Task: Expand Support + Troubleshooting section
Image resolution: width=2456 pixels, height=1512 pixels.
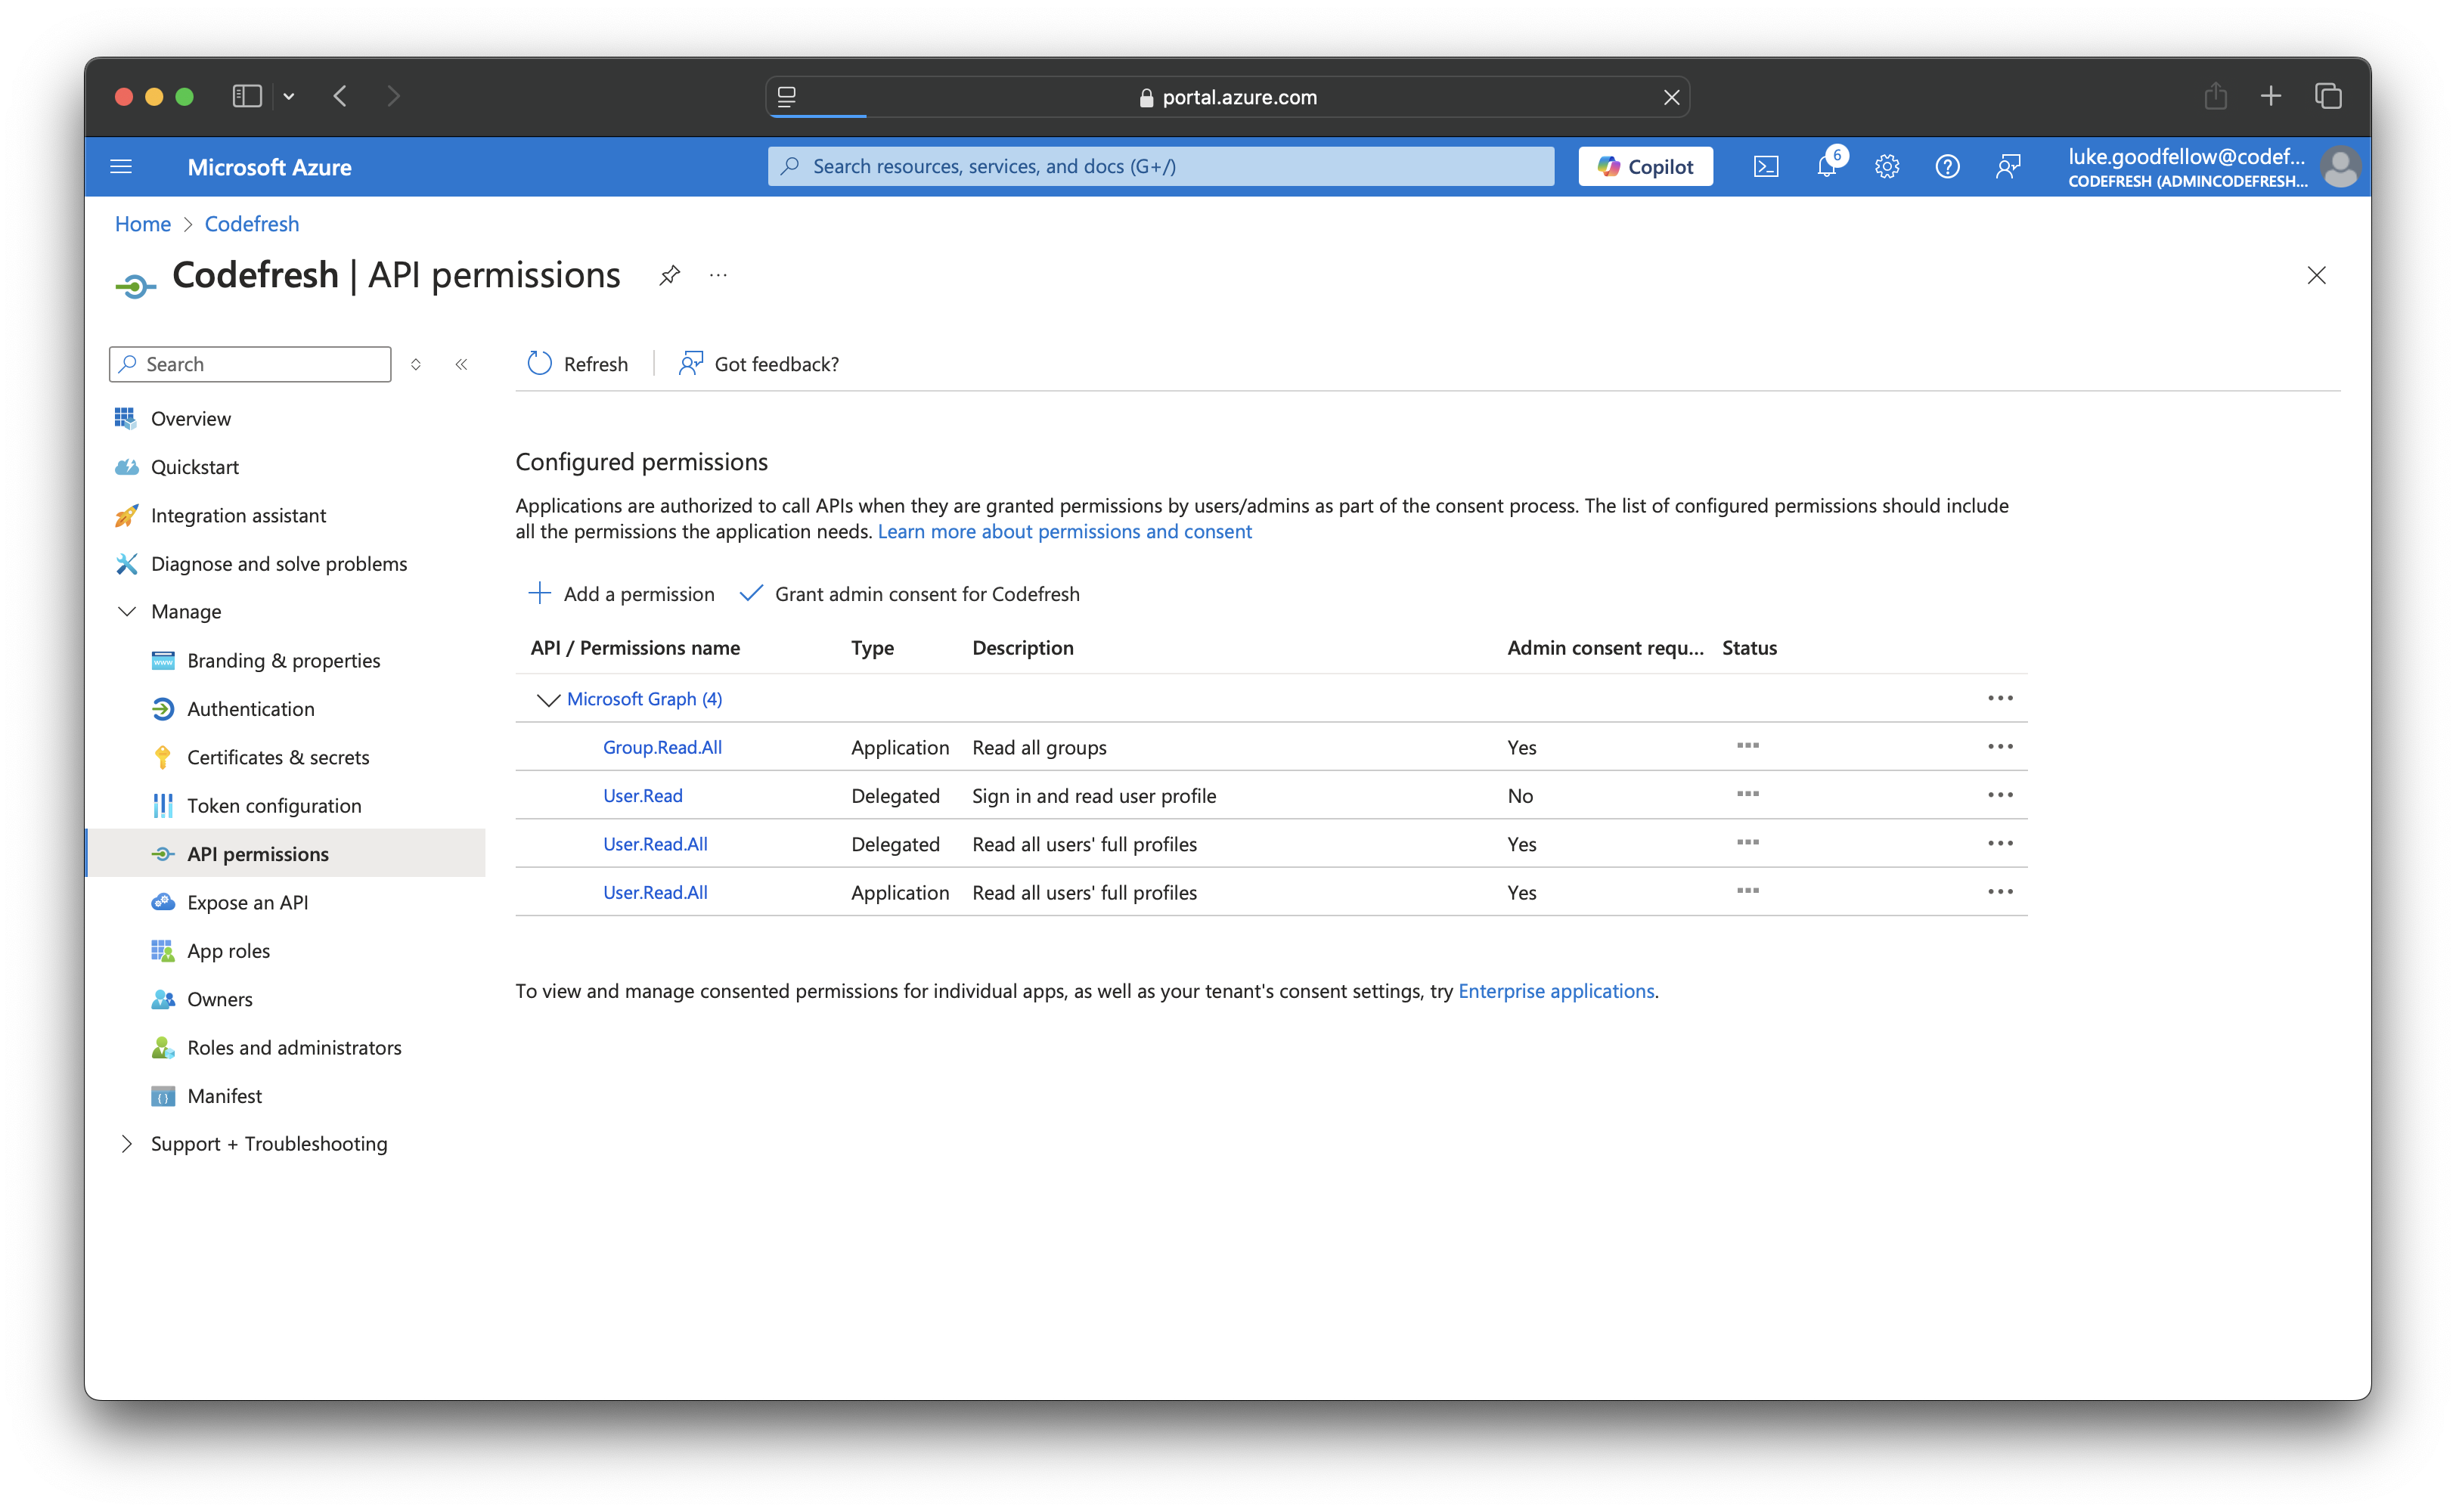Action: click(x=127, y=1143)
